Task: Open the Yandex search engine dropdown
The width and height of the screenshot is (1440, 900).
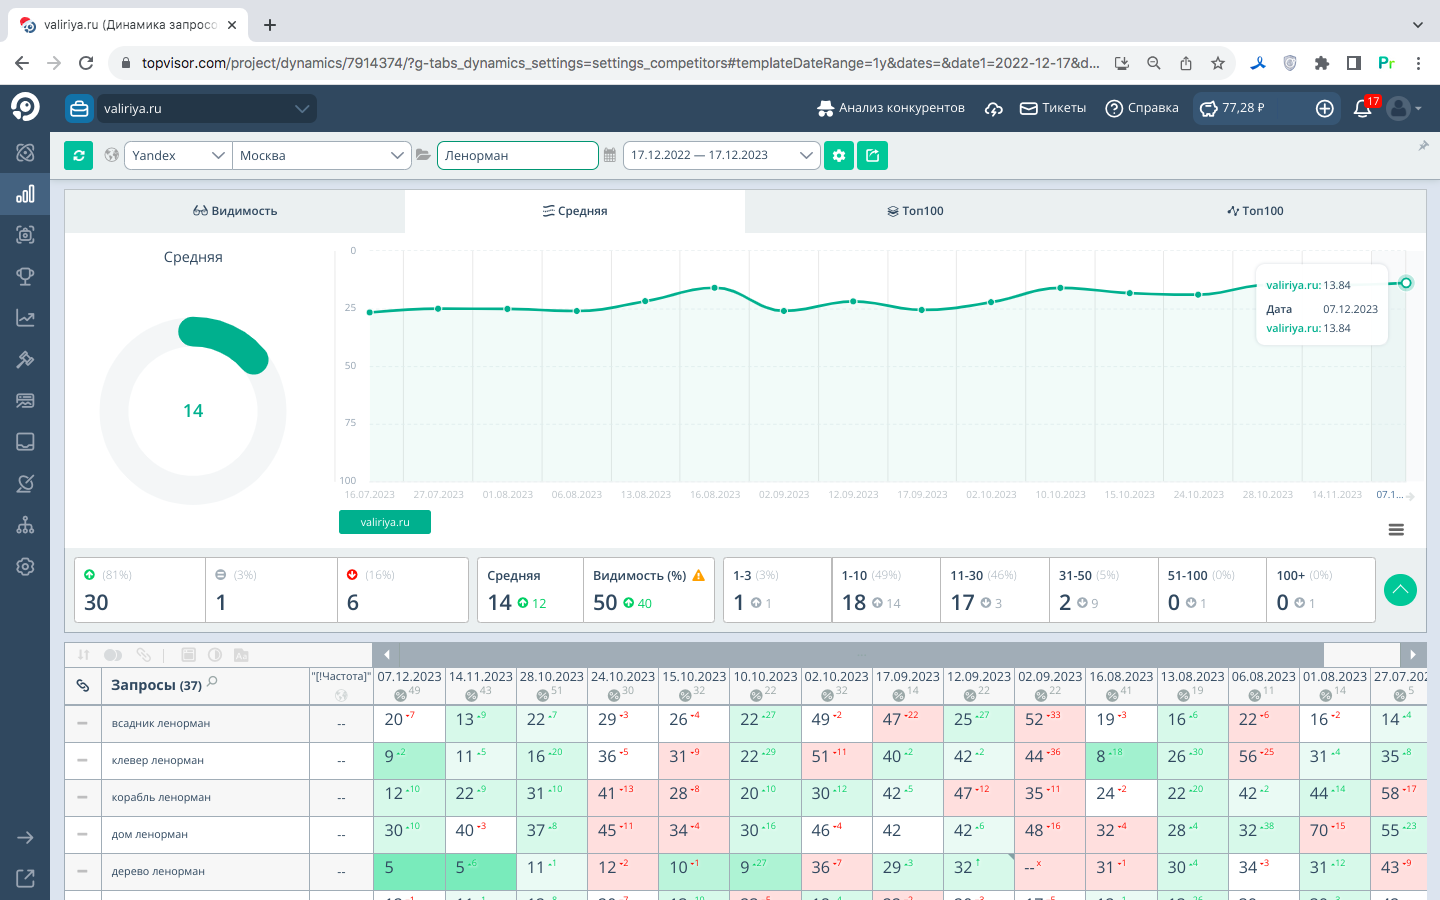Action: click(178, 155)
